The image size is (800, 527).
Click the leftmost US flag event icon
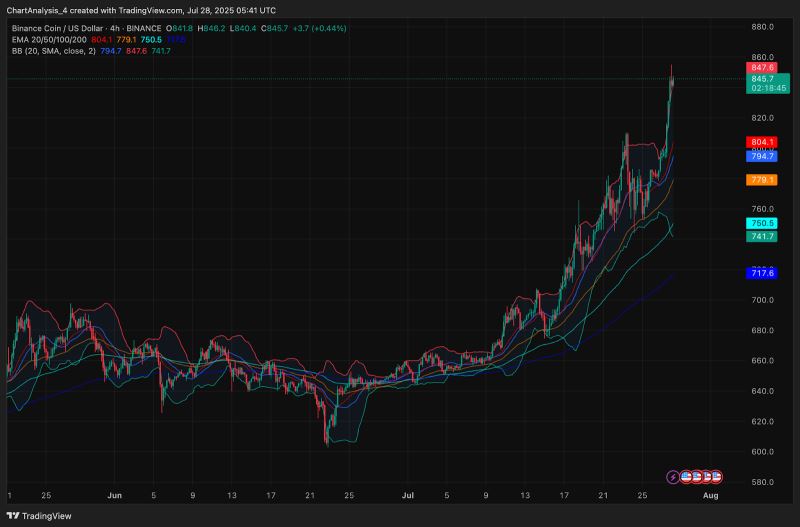click(684, 477)
